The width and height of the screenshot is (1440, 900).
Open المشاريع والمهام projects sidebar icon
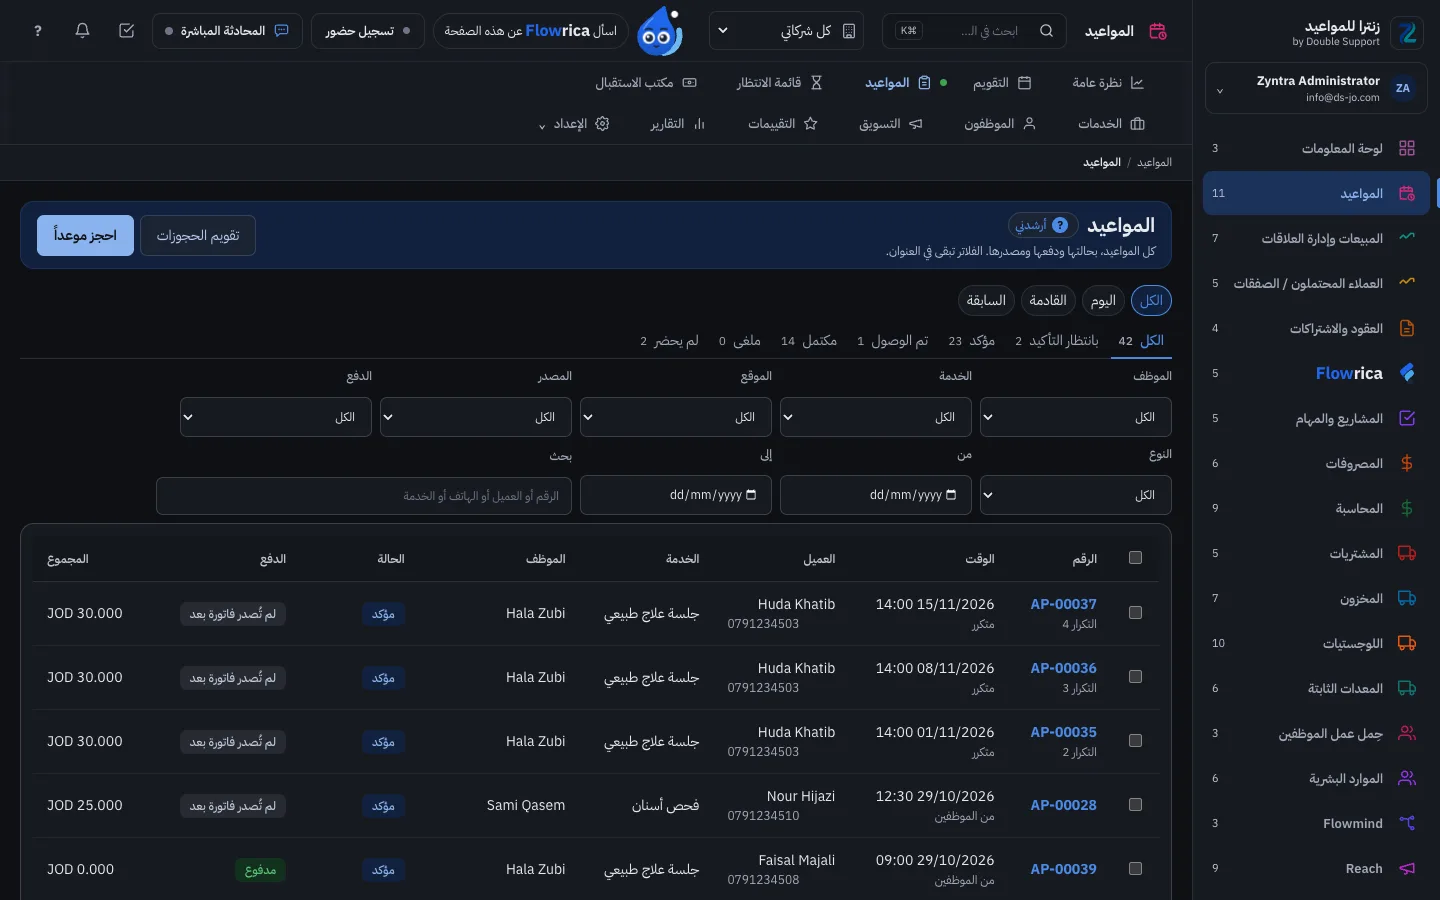[1407, 418]
